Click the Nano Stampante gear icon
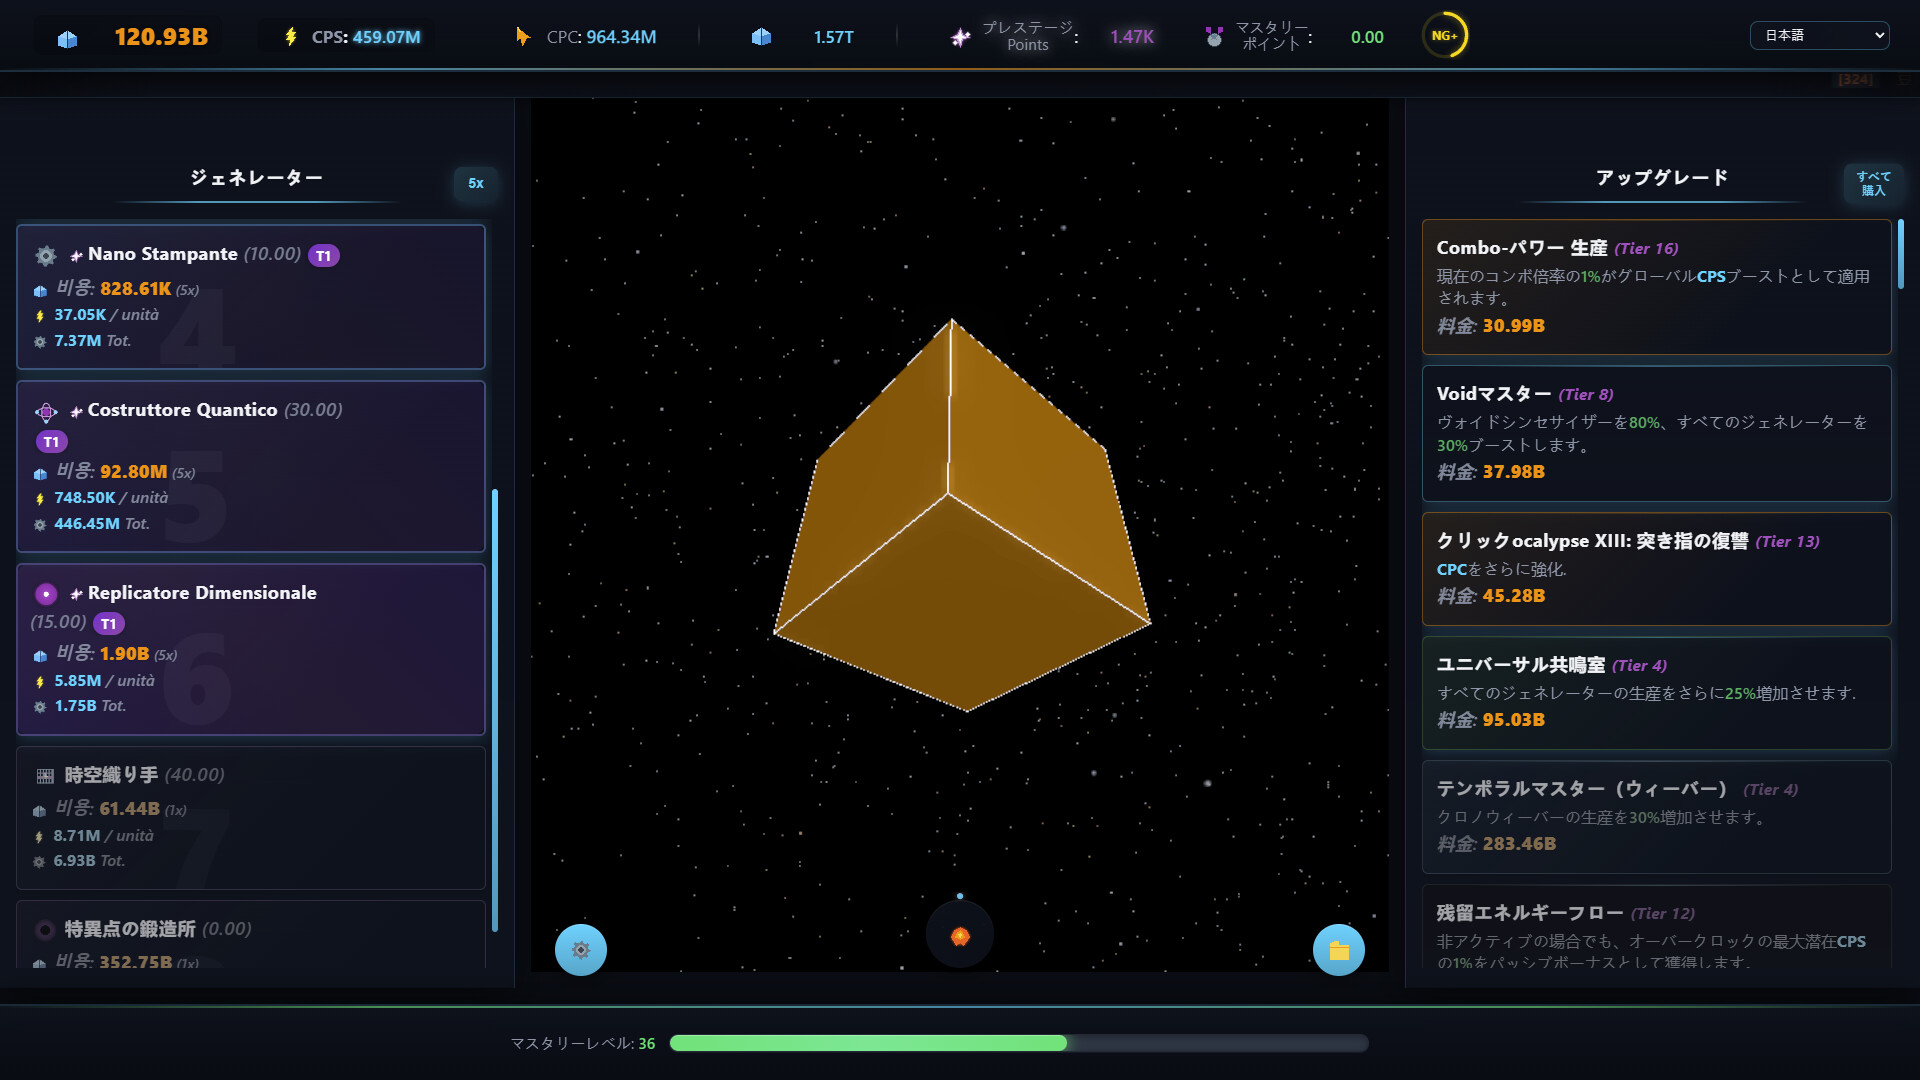This screenshot has height=1080, width=1920. tap(46, 255)
